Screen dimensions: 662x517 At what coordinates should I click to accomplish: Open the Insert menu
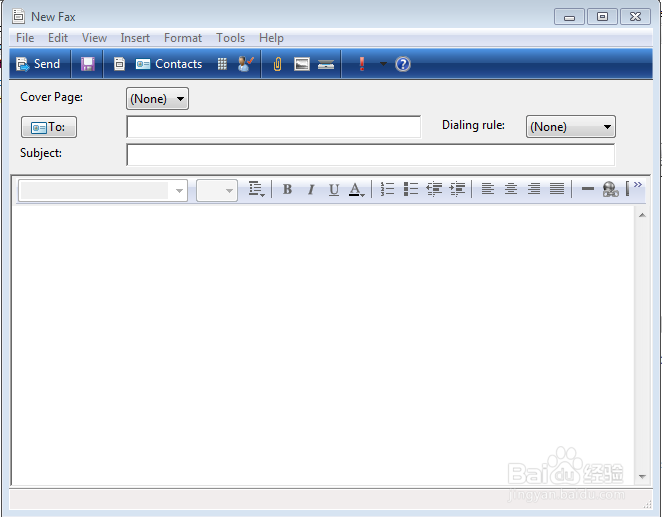coord(135,38)
